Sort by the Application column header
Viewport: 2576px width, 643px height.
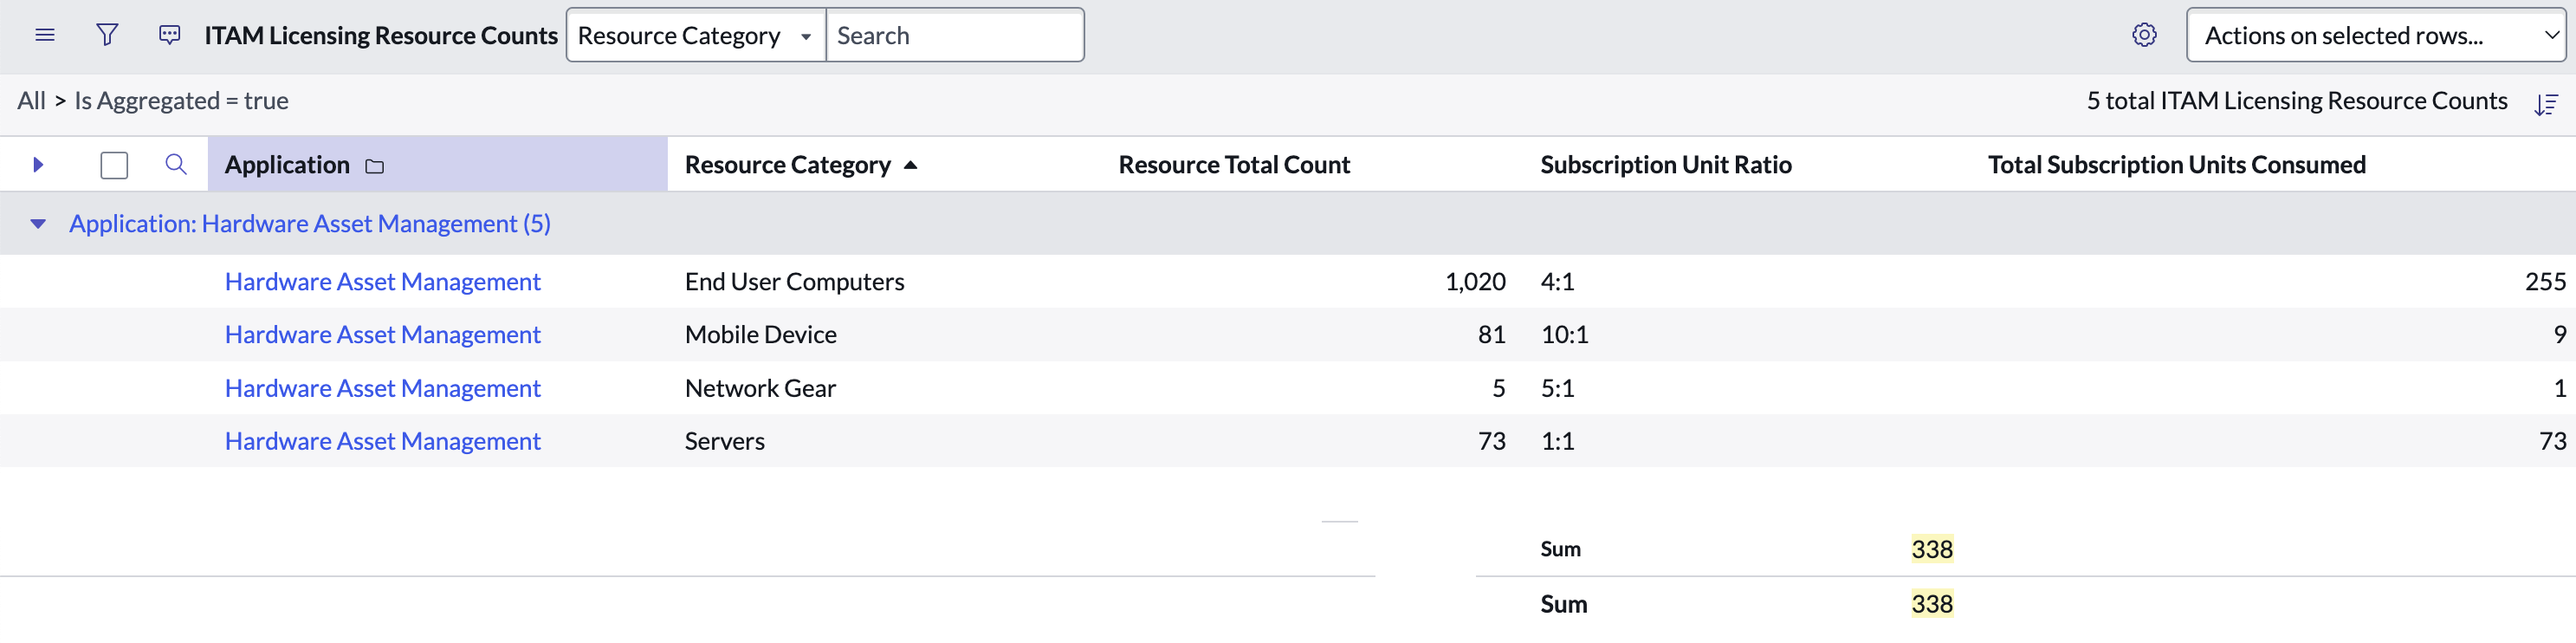[x=287, y=165]
